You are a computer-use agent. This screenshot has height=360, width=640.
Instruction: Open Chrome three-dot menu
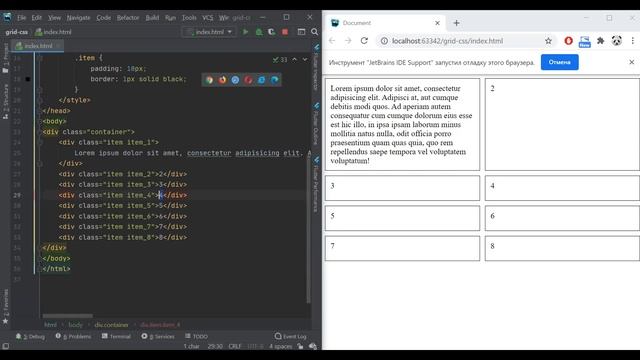632,41
